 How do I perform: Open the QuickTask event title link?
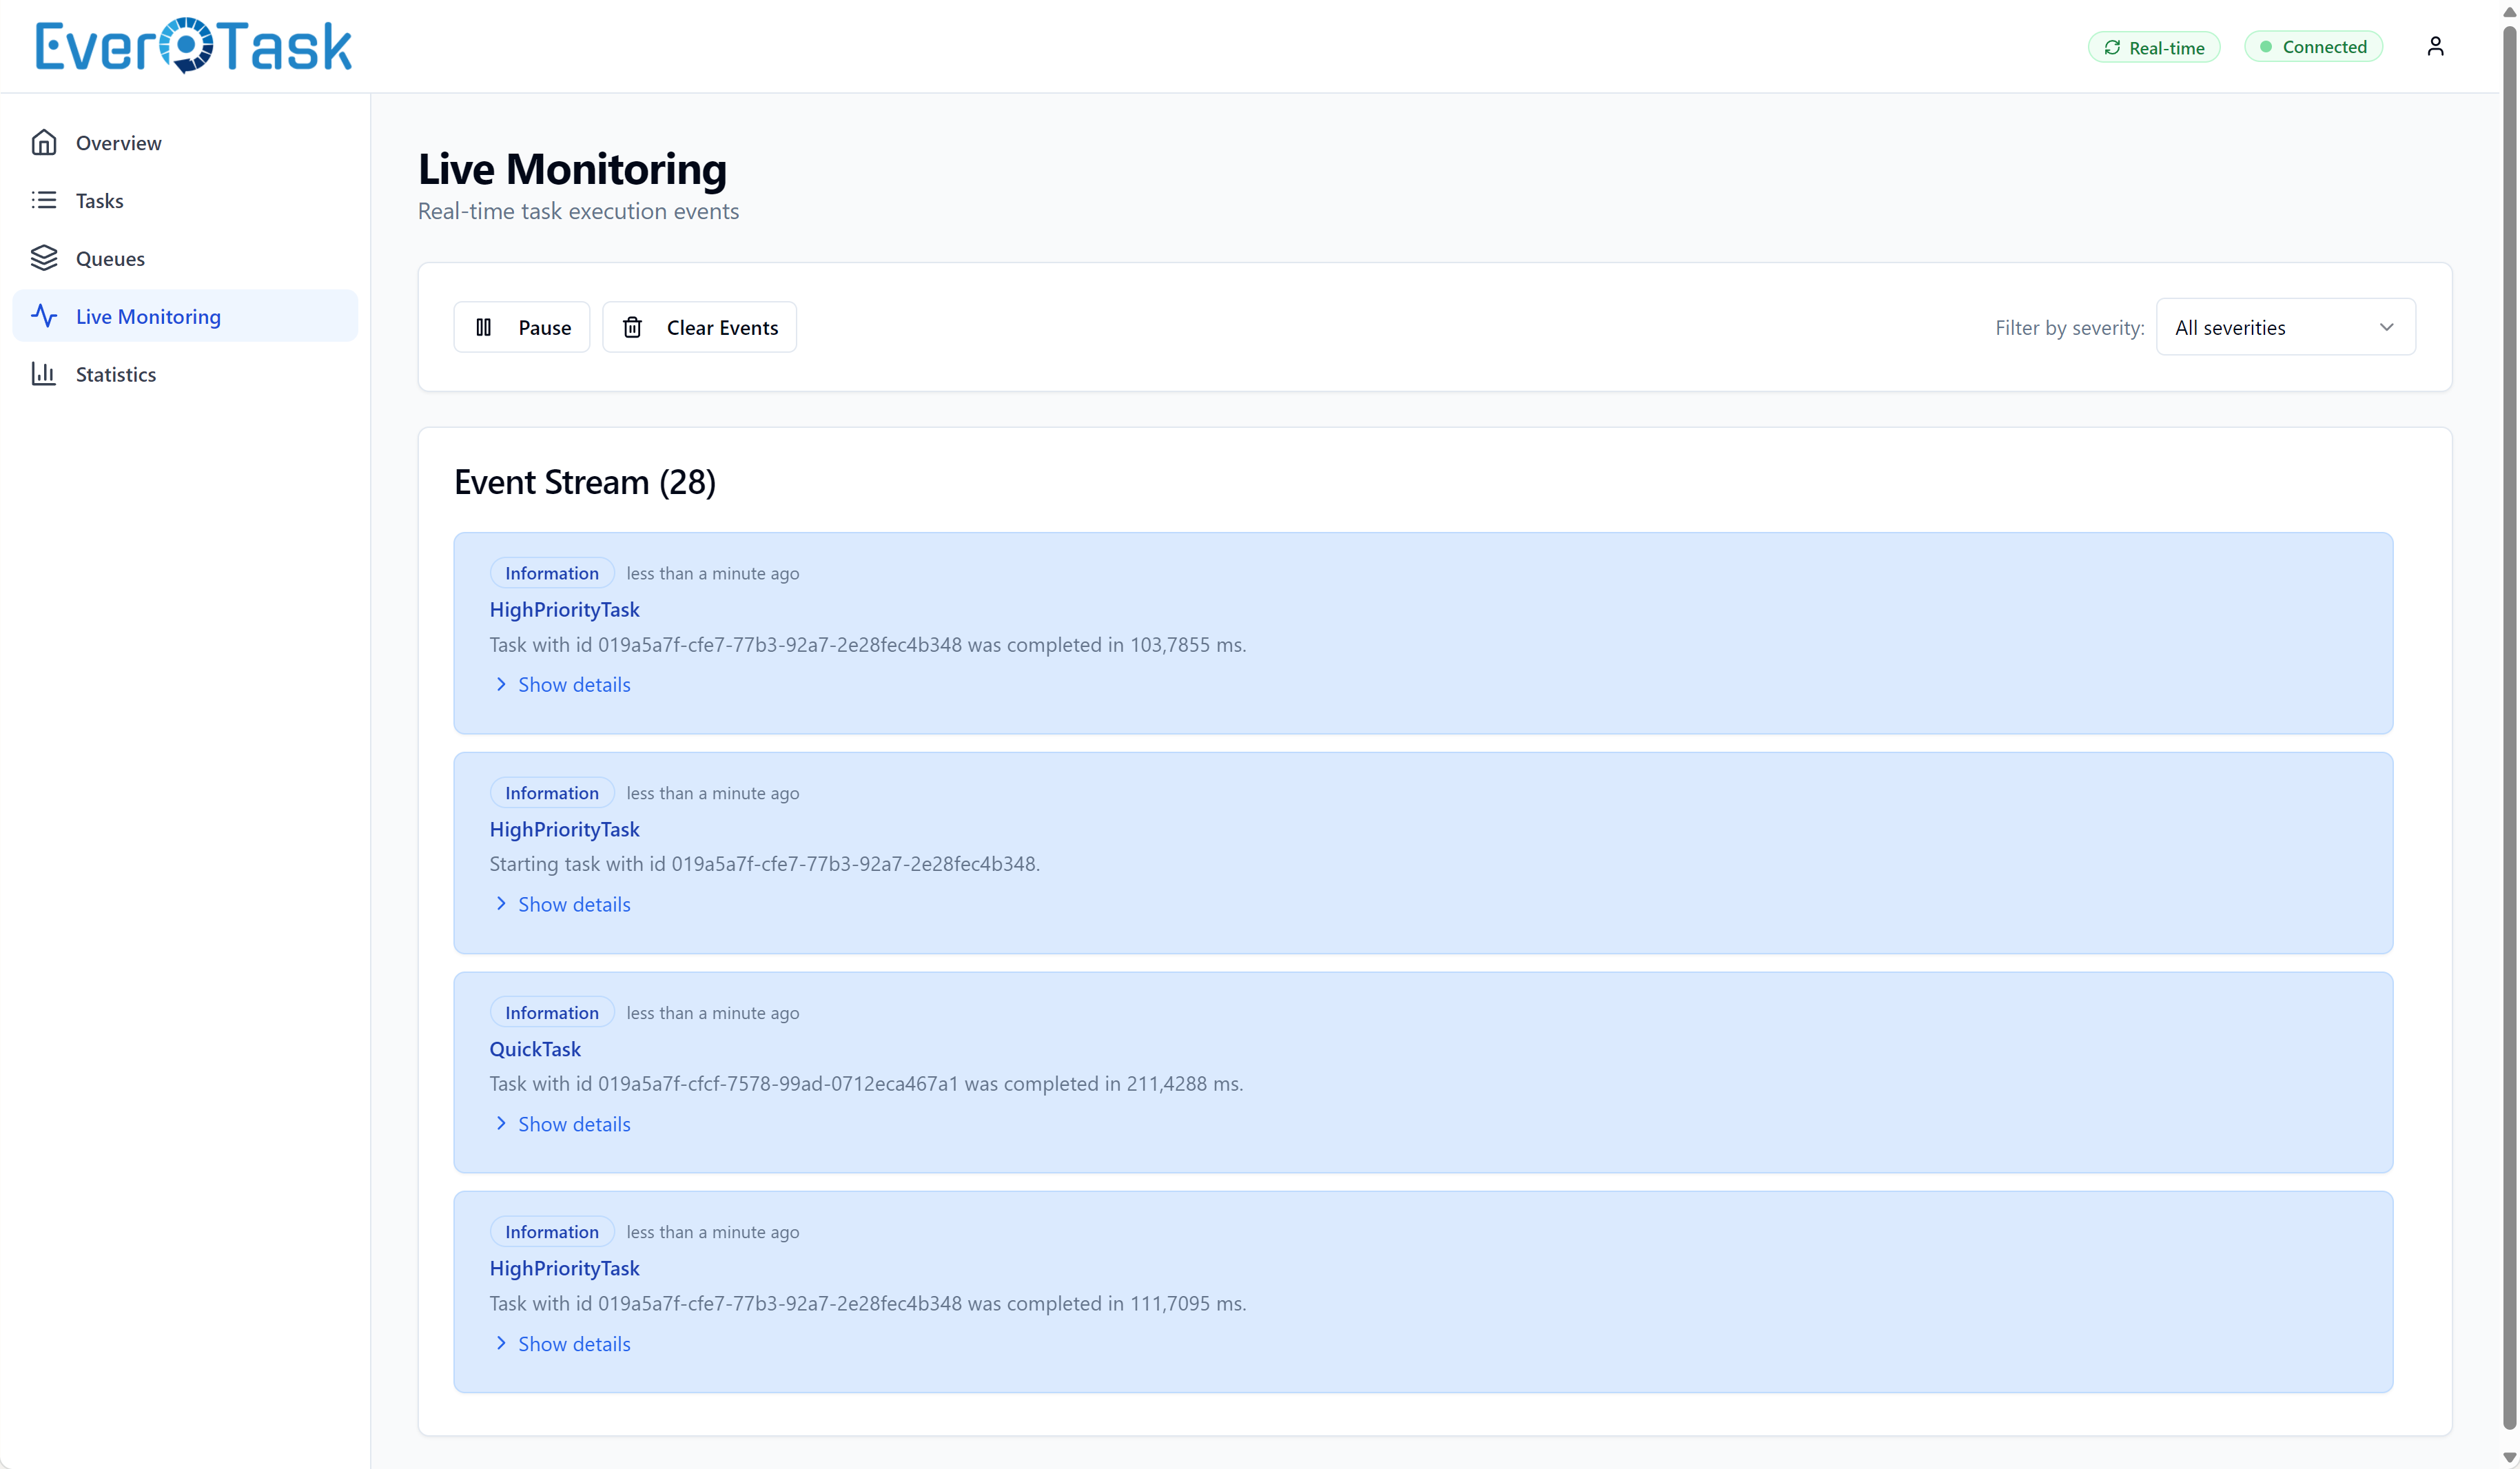[535, 1049]
